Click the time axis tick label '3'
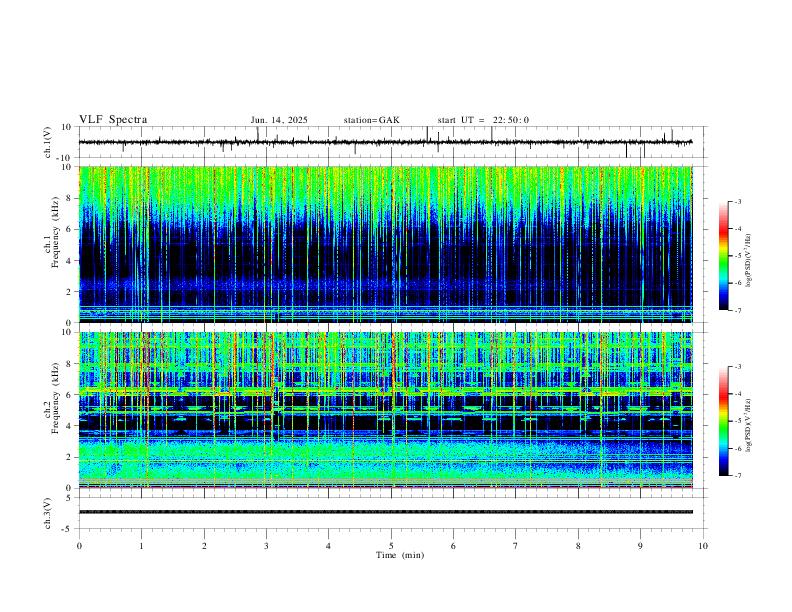 (266, 546)
